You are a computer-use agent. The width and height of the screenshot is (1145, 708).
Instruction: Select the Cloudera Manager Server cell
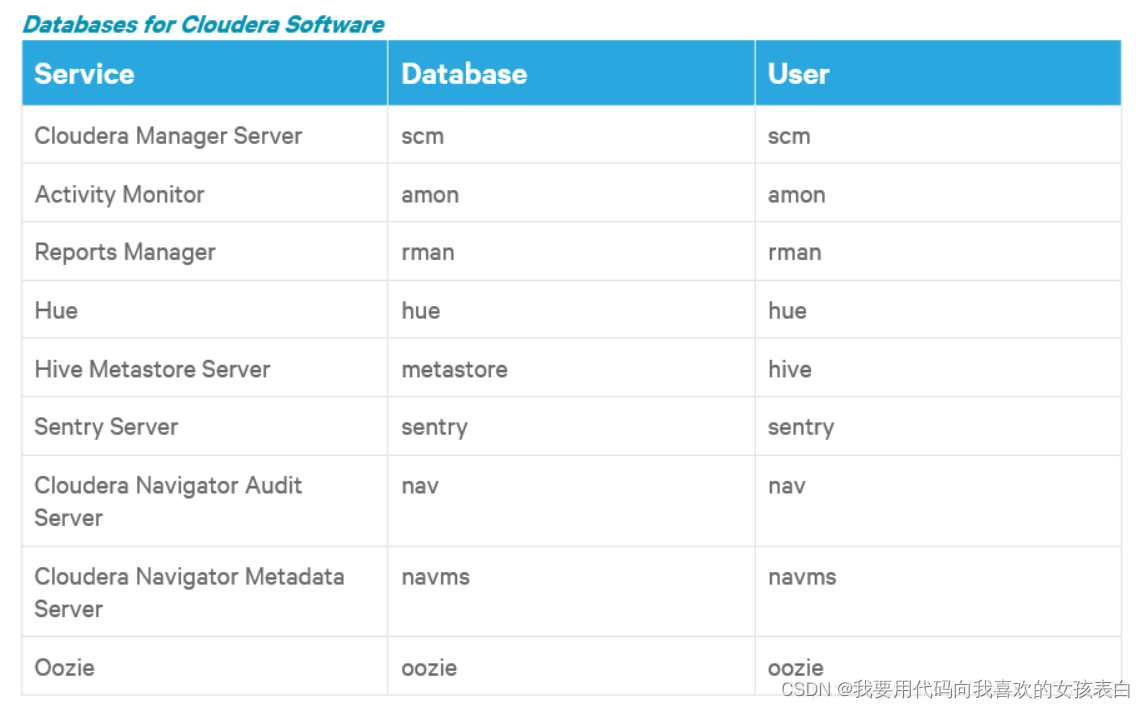(168, 136)
